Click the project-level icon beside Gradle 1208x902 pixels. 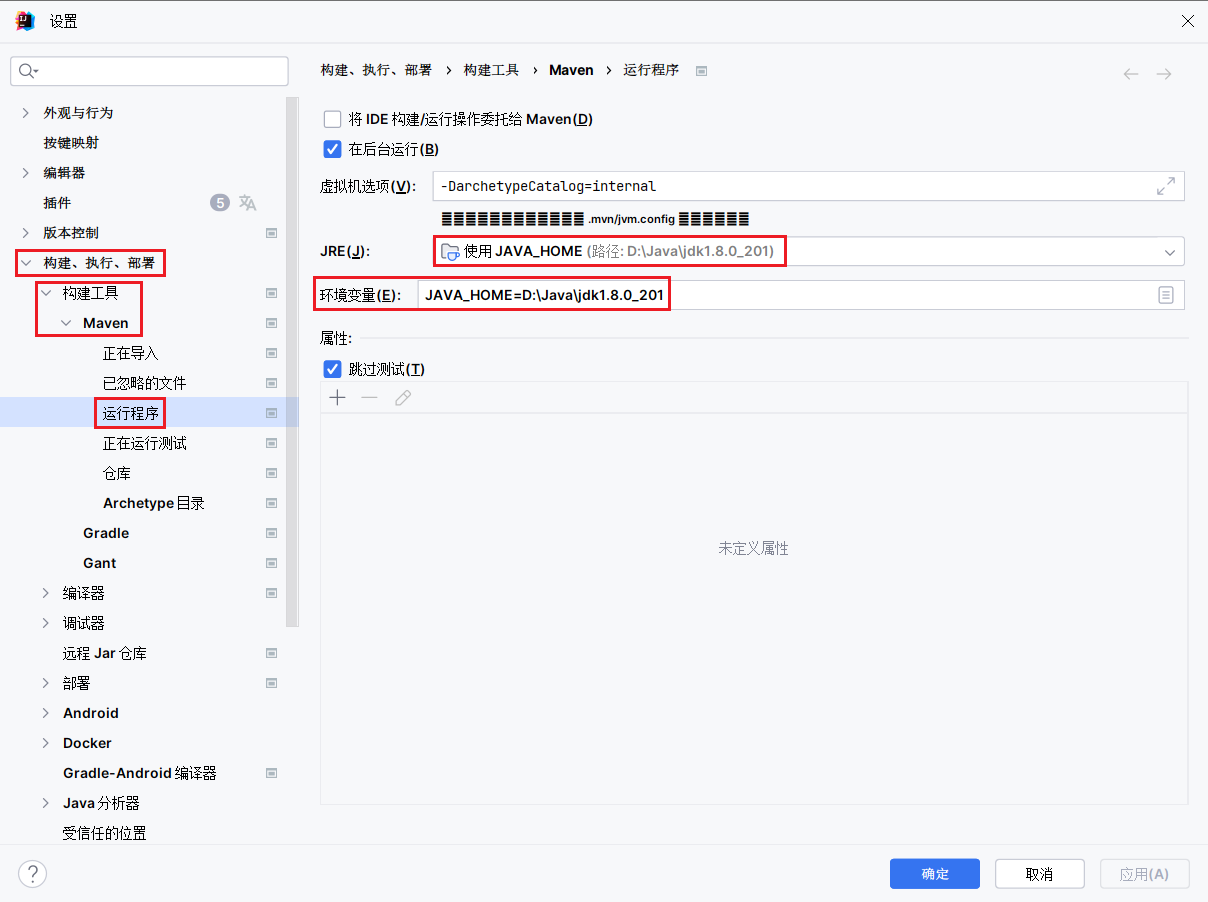(x=271, y=533)
